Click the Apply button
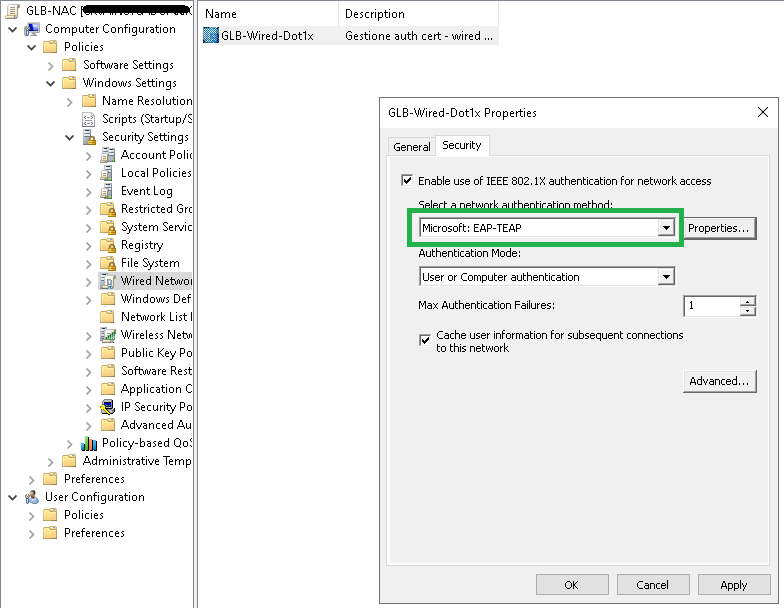Image resolution: width=784 pixels, height=608 pixels. coord(734,585)
